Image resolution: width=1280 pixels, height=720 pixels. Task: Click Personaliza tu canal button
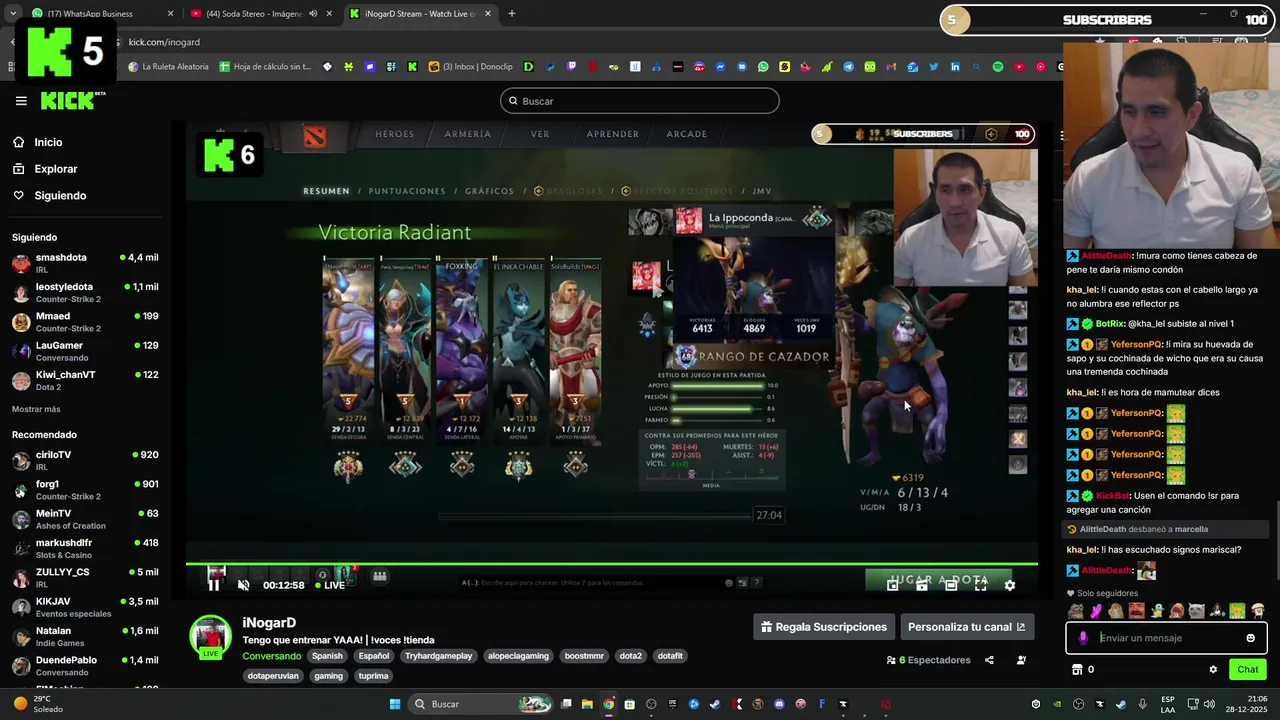pos(966,627)
